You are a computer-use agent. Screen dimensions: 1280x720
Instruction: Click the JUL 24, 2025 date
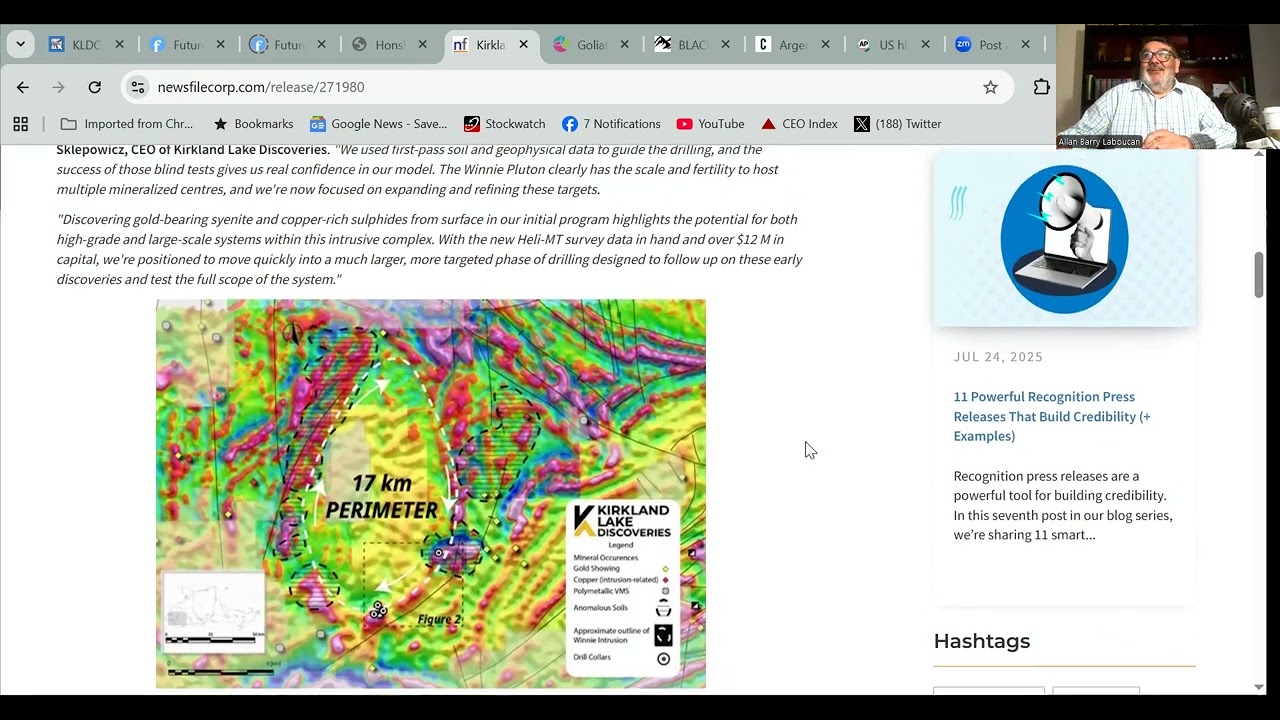998,357
